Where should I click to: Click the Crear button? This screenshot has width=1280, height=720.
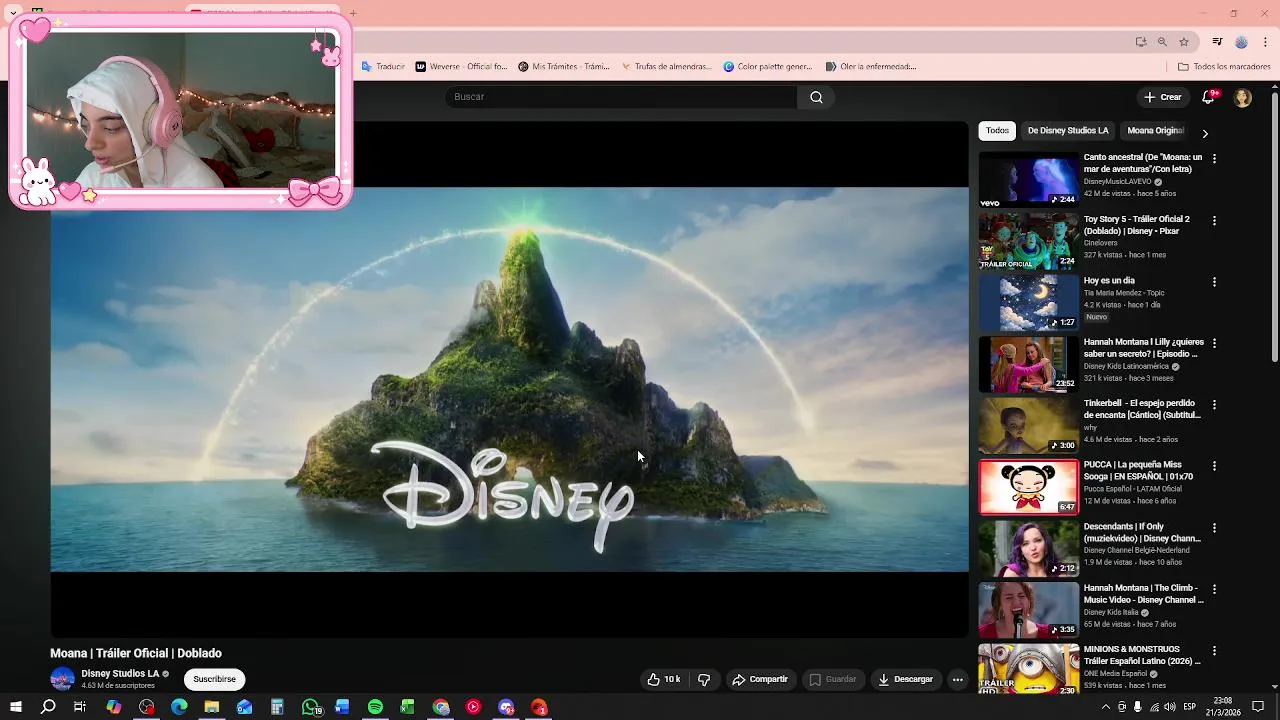[1163, 97]
